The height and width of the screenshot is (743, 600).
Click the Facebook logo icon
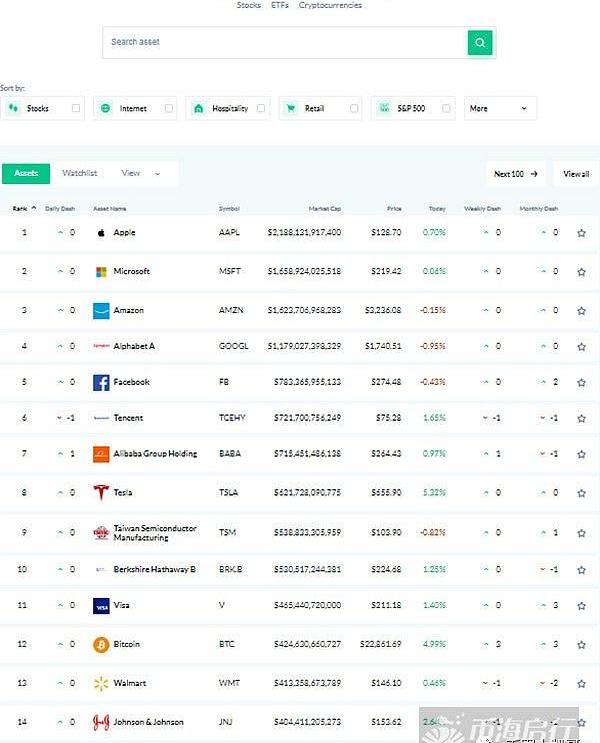(101, 382)
